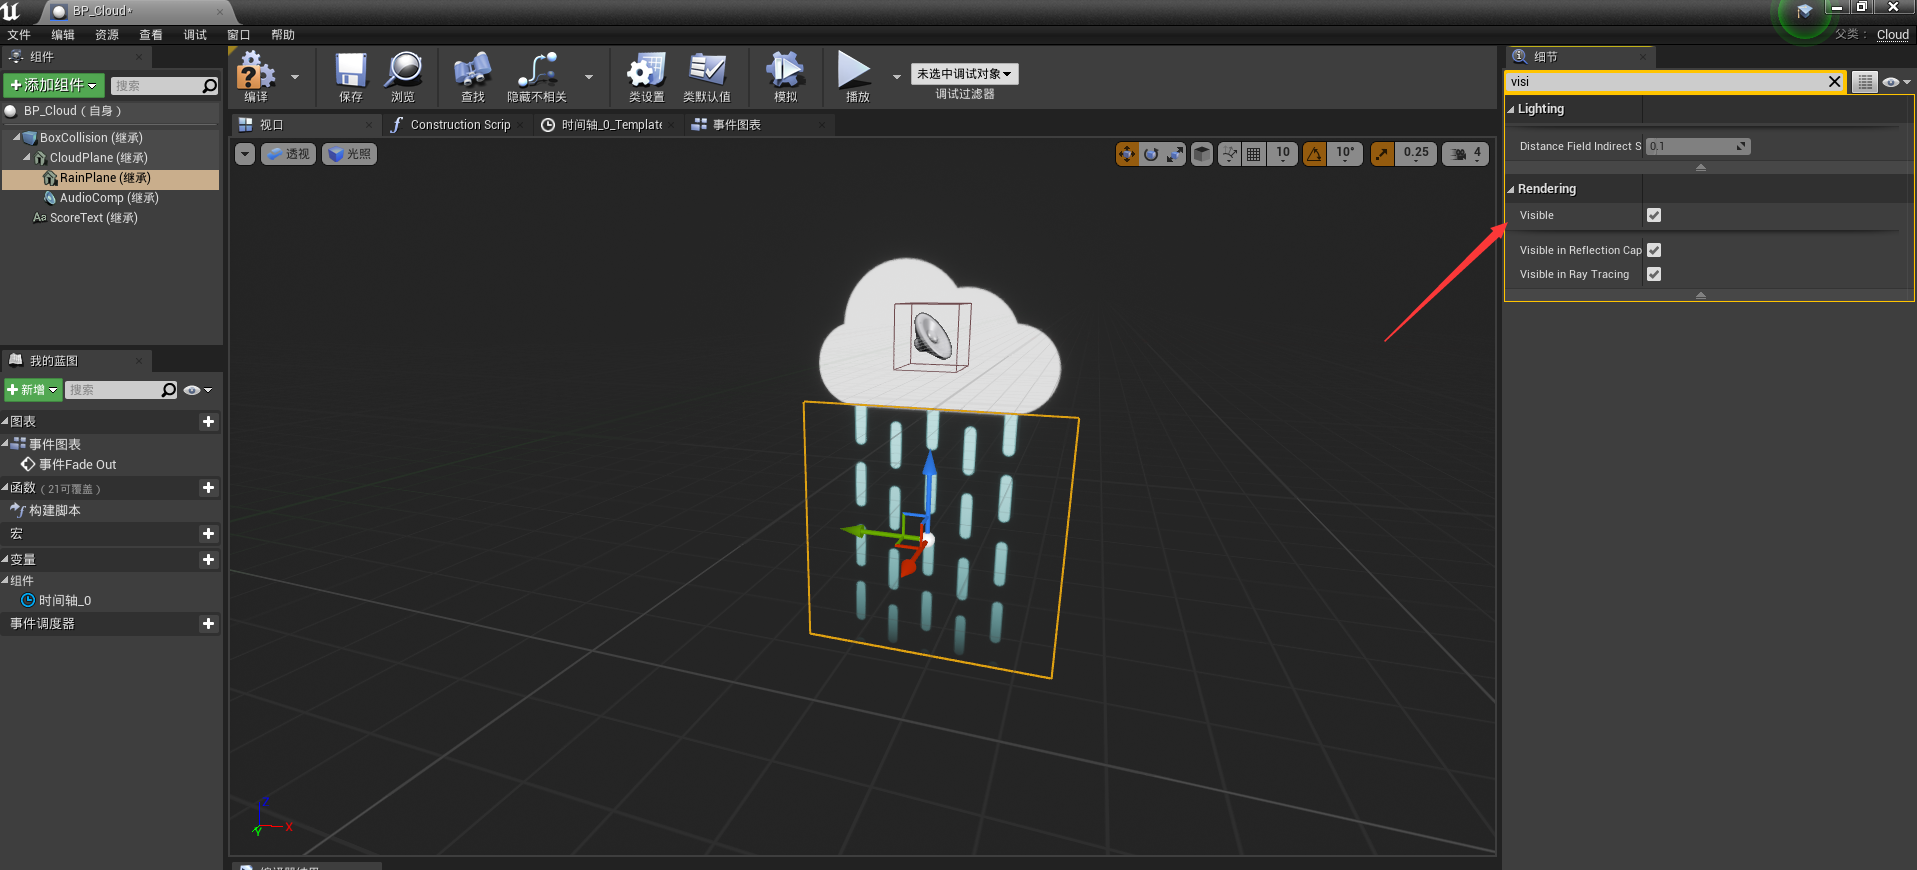Image resolution: width=1917 pixels, height=870 pixels.
Task: Toggle grid snapping icon in viewport
Action: [1253, 154]
